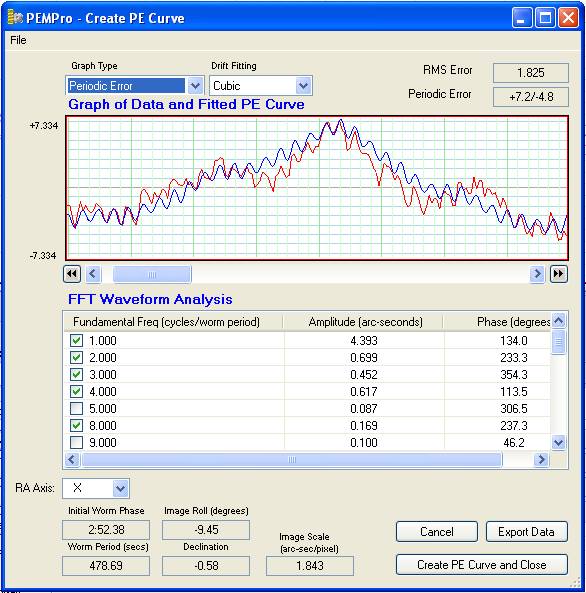
Task: Click the graph scrollbar left arrow
Action: click(x=93, y=273)
